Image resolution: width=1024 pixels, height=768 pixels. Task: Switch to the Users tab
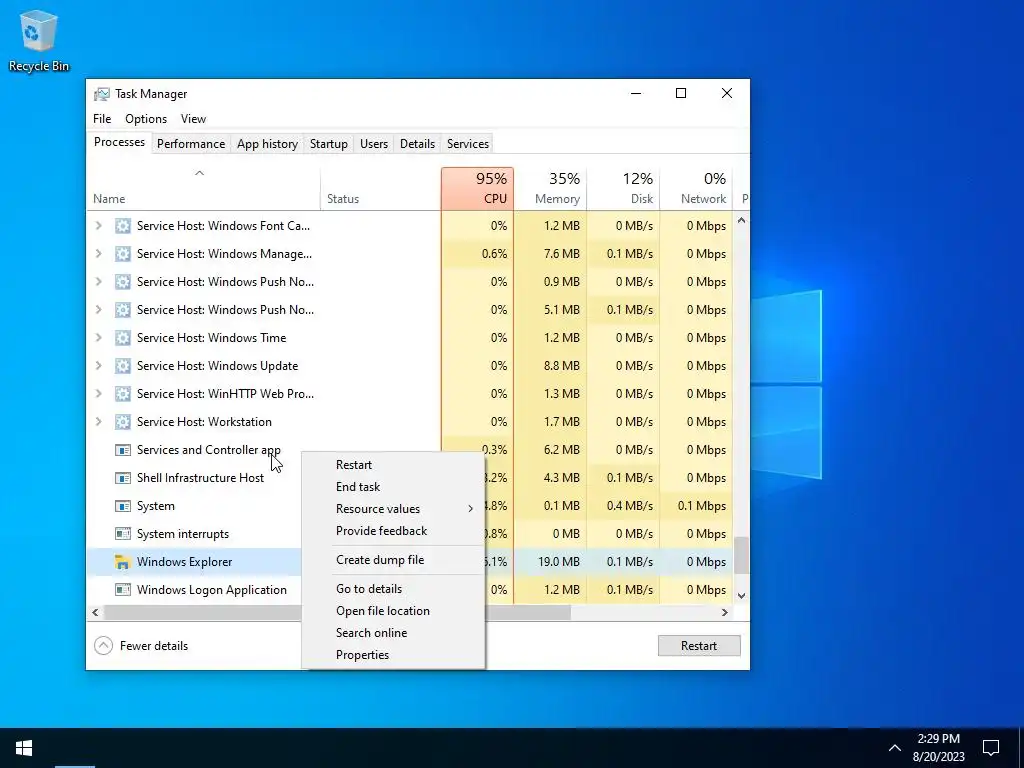[374, 144]
